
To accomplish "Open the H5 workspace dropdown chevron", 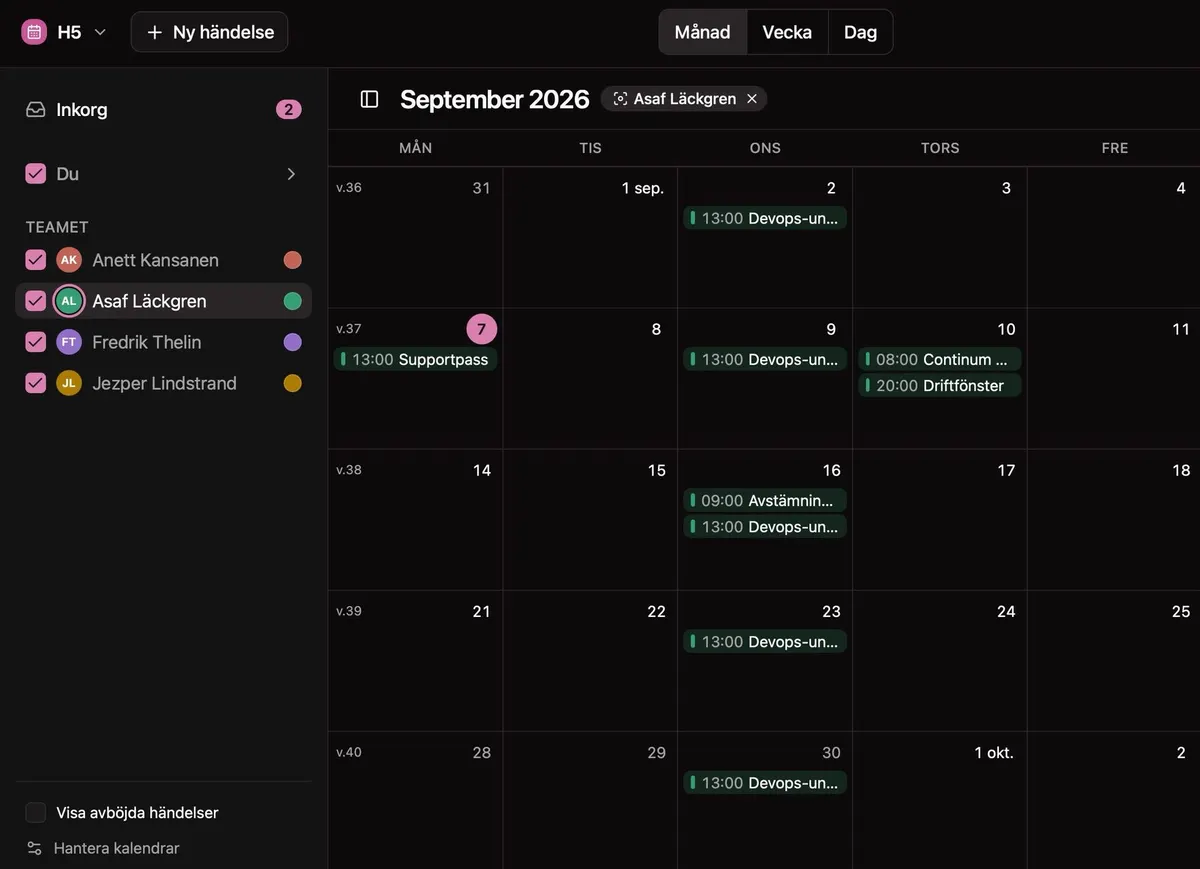I will click(100, 32).
